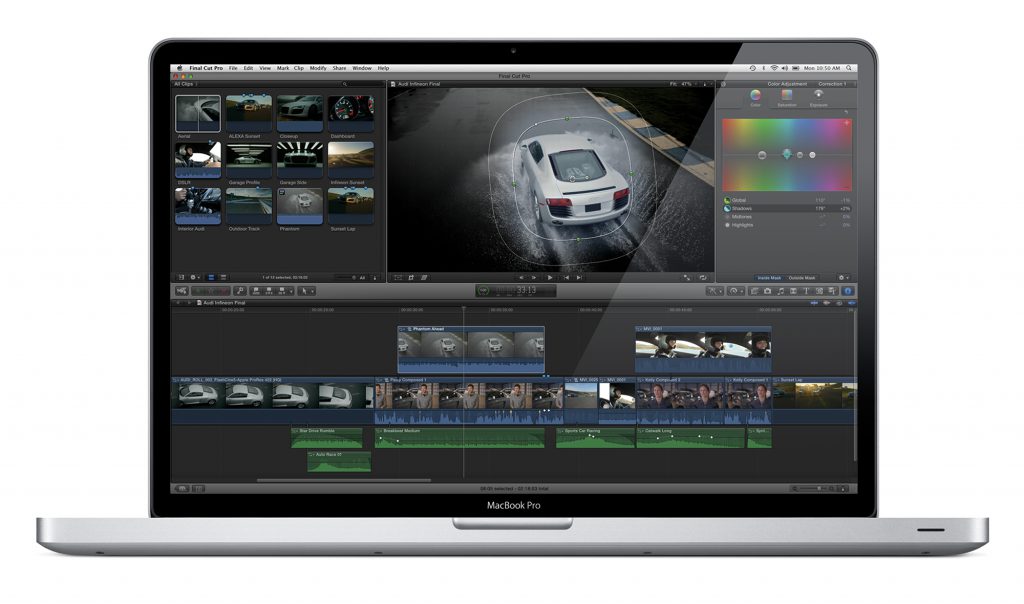Click the viewer distort tool icon
Viewport: 1024px width, 604px height.
click(424, 278)
